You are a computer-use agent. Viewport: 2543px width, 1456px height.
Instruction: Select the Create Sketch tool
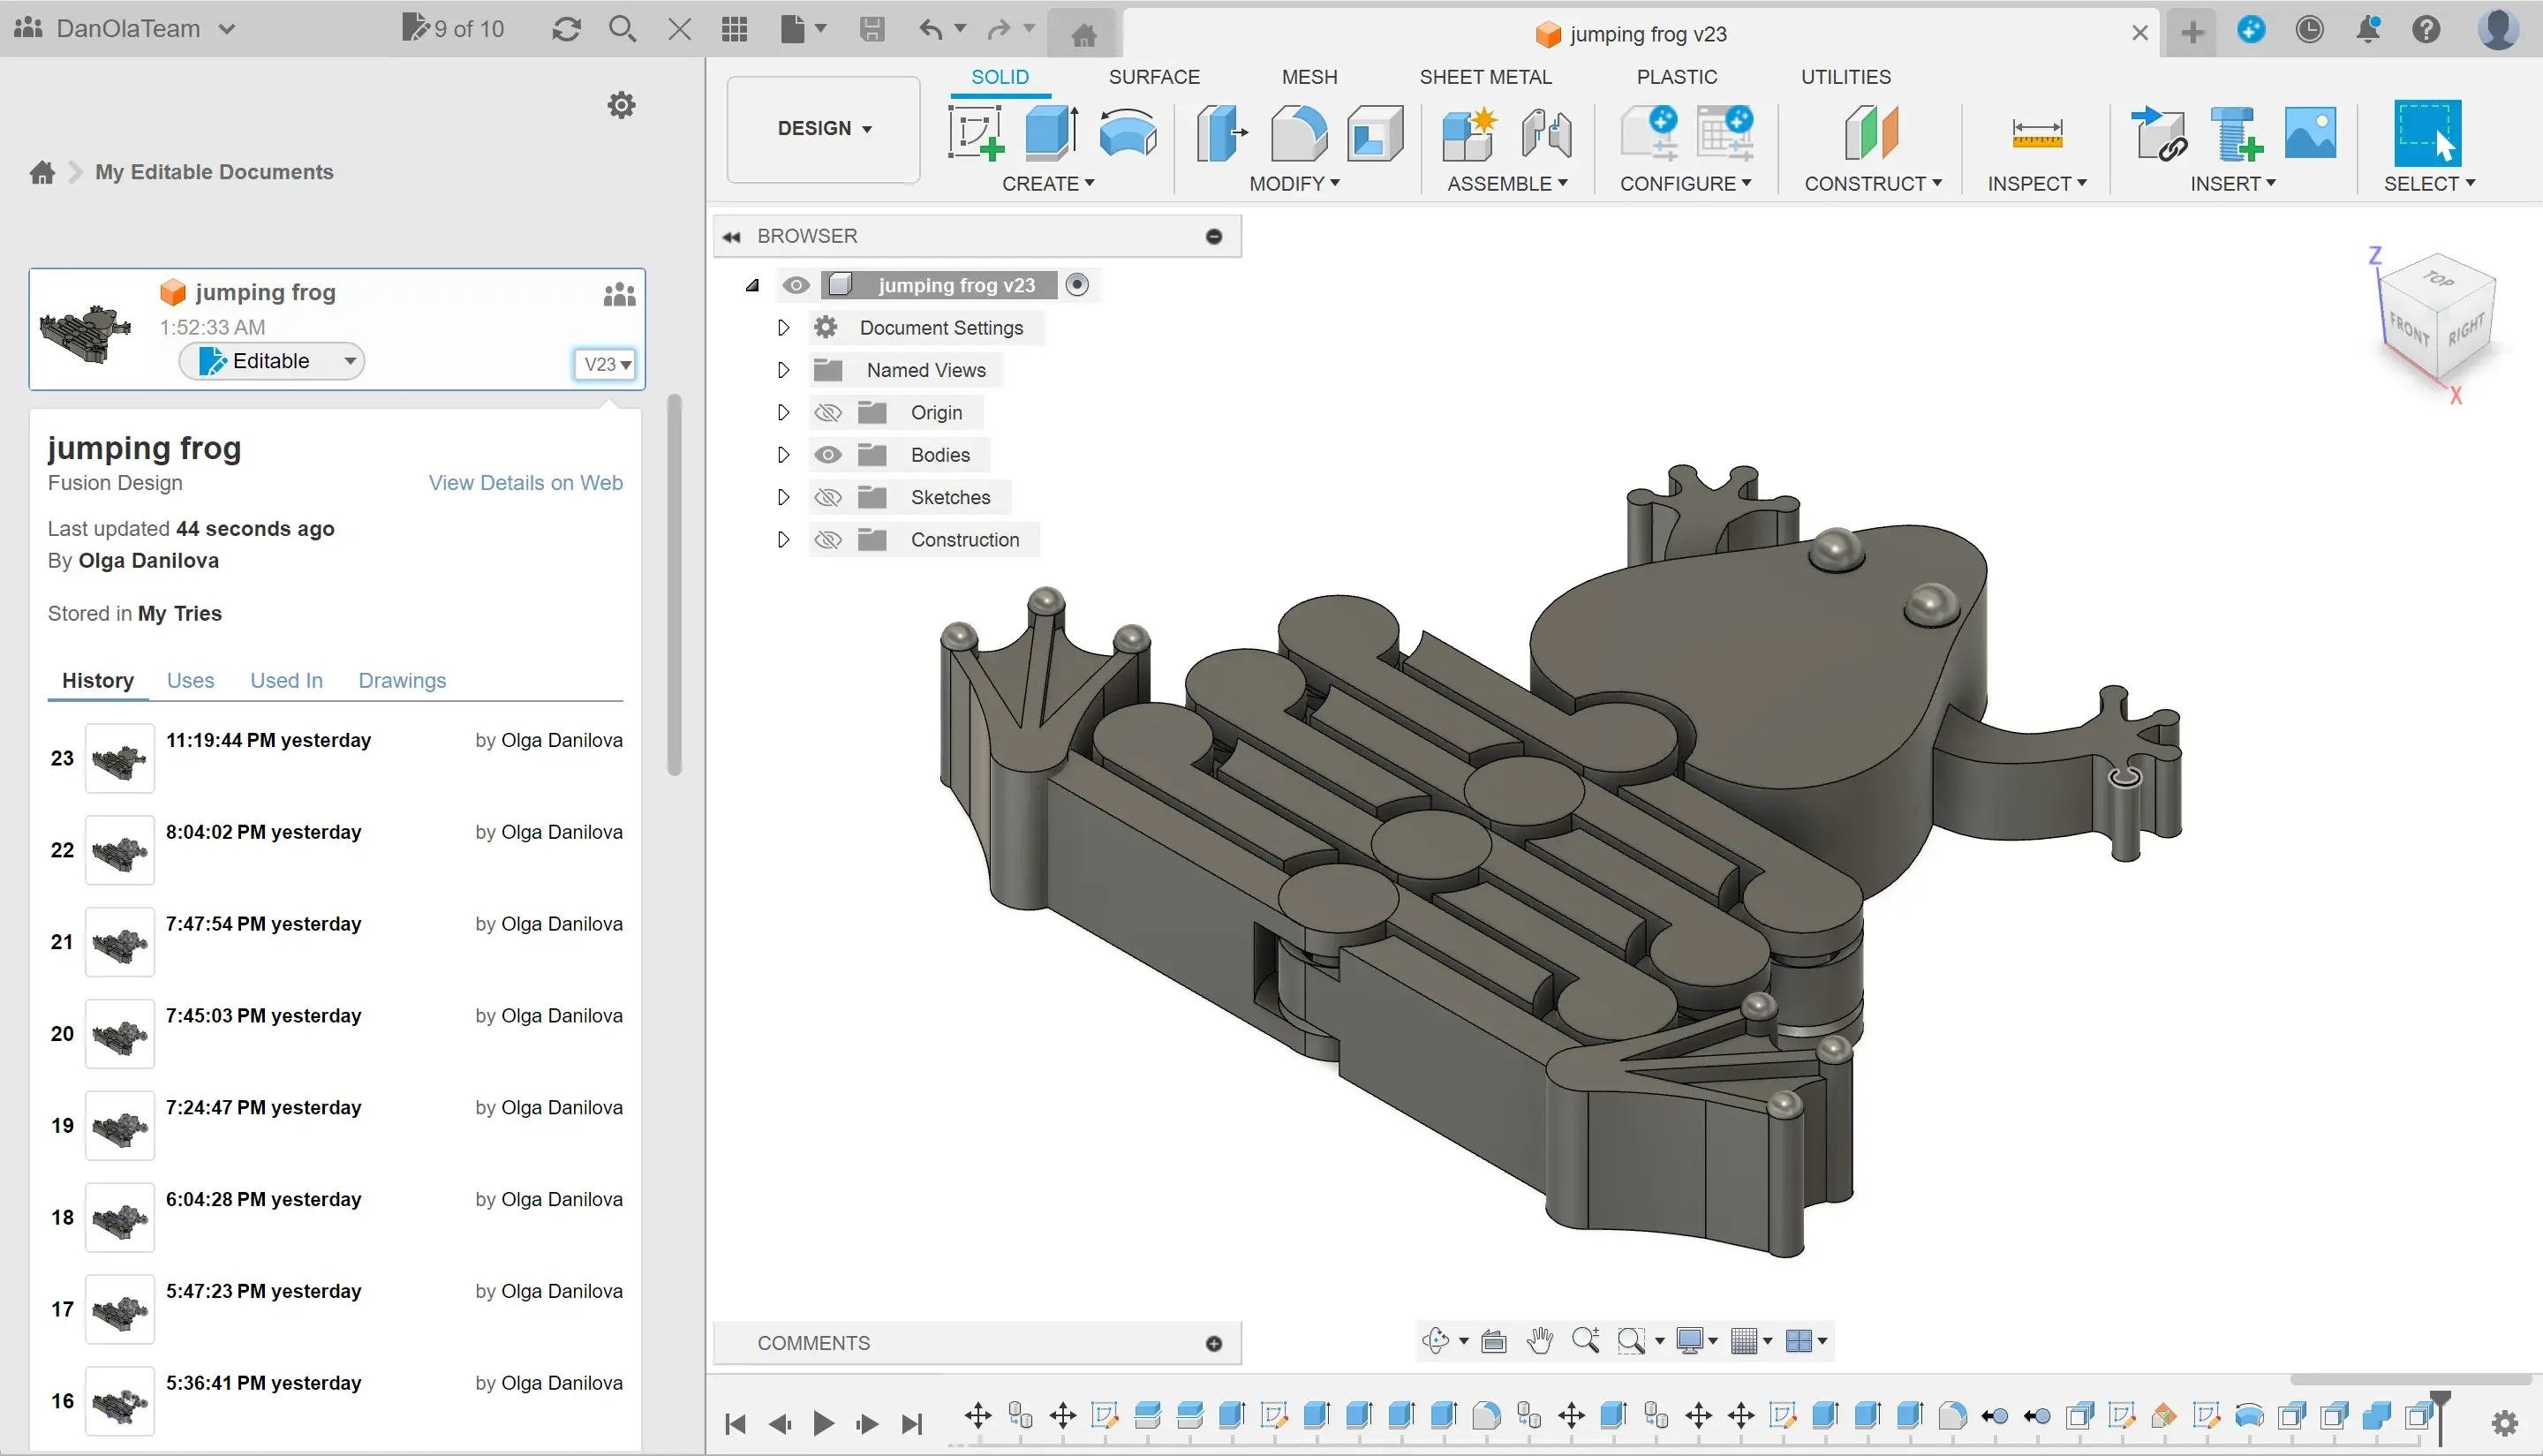976,133
